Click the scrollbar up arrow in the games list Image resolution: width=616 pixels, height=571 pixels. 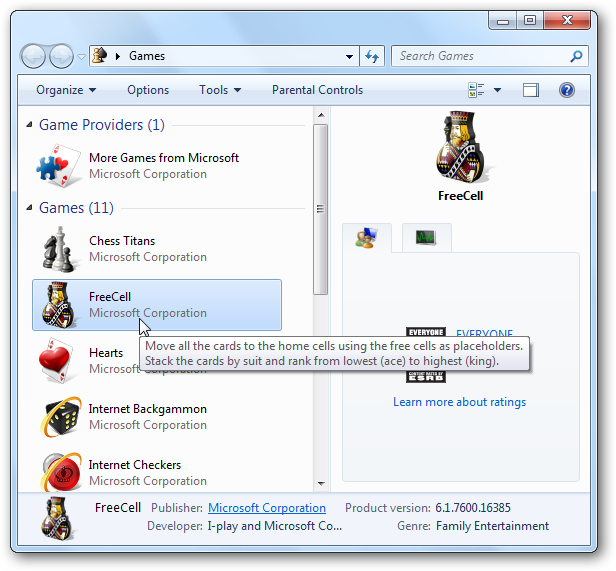coord(321,115)
